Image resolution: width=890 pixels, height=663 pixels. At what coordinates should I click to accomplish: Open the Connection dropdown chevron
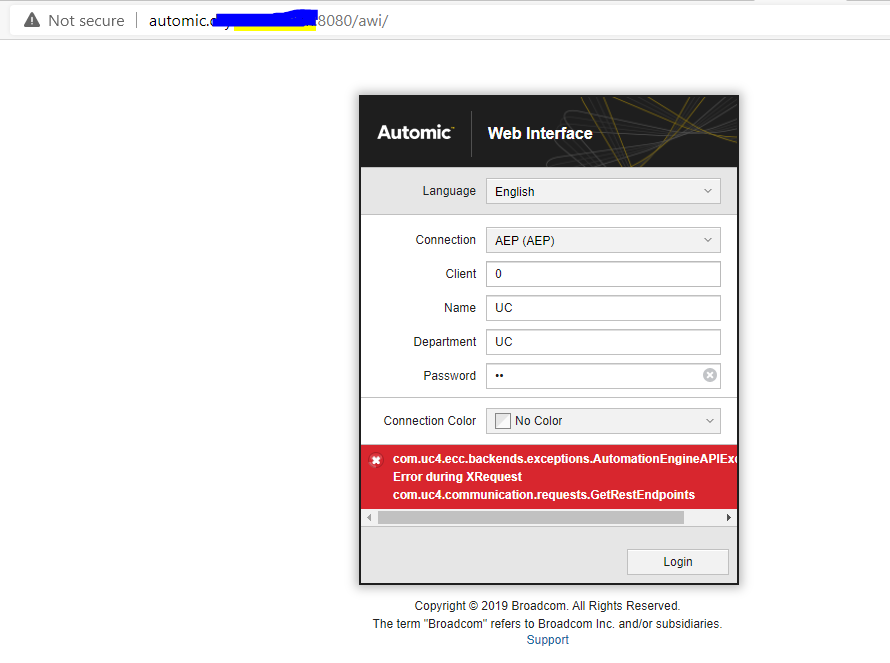click(709, 240)
